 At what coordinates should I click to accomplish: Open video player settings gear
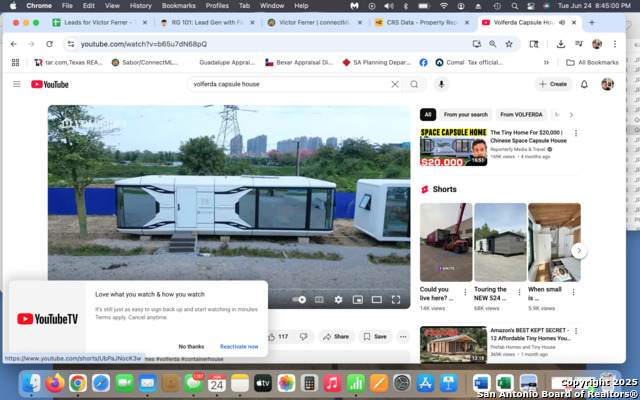click(338, 299)
